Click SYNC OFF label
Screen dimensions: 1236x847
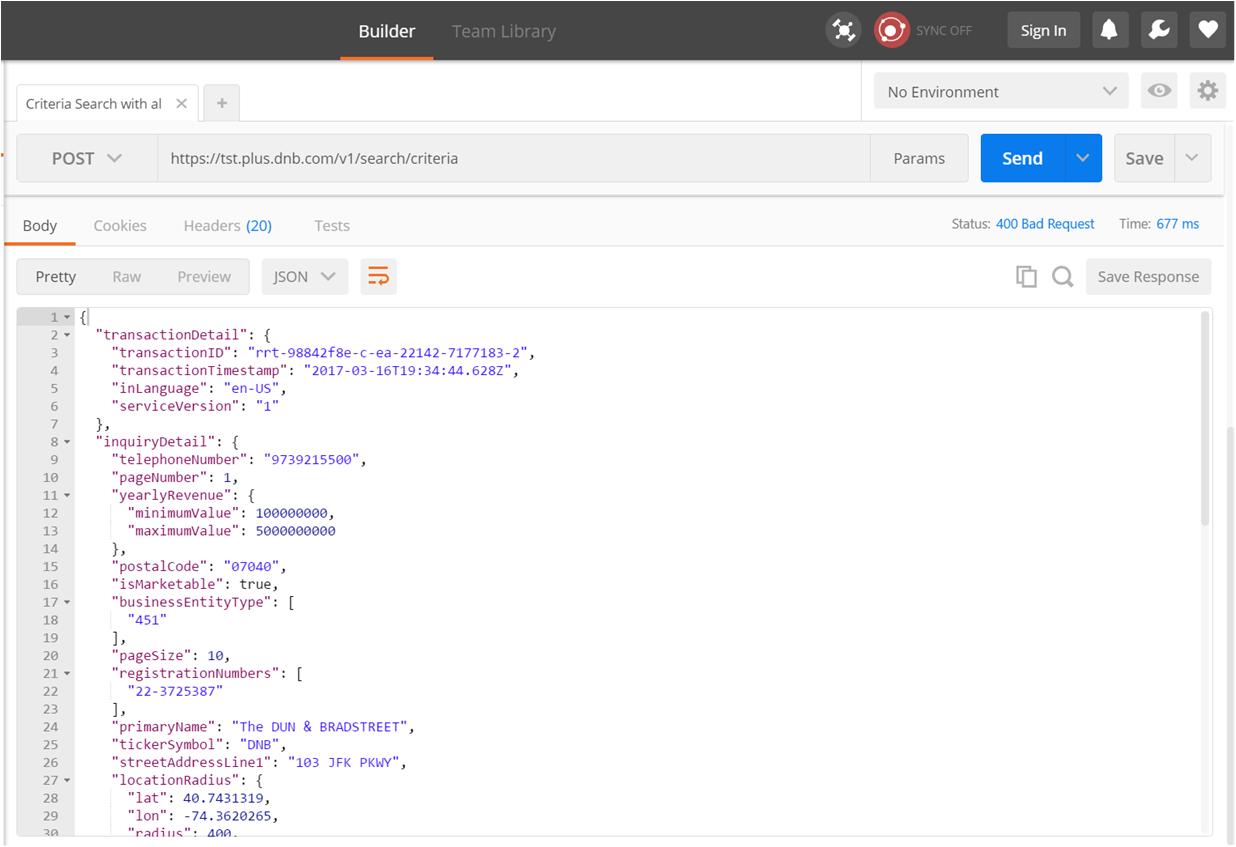pyautogui.click(x=944, y=30)
